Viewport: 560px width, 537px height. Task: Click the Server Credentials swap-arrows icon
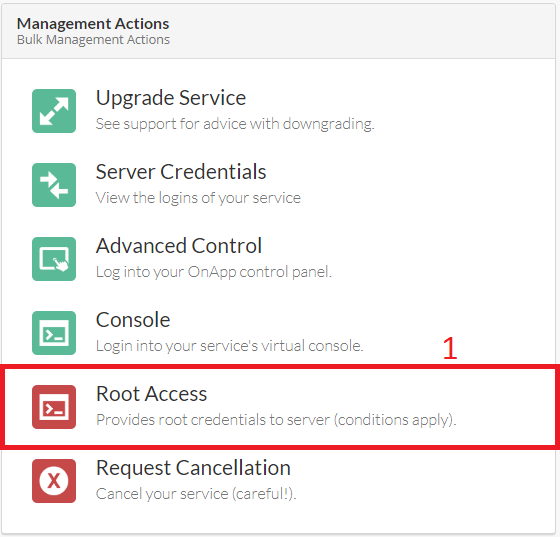click(54, 185)
